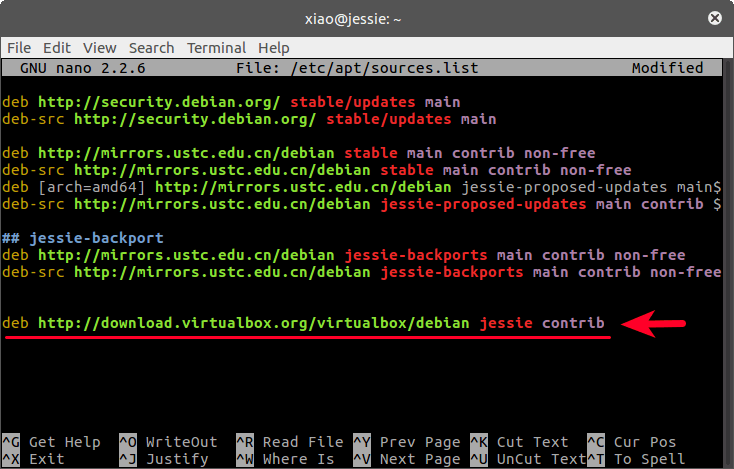Click the '## jessie-backport' comment line

(84, 239)
